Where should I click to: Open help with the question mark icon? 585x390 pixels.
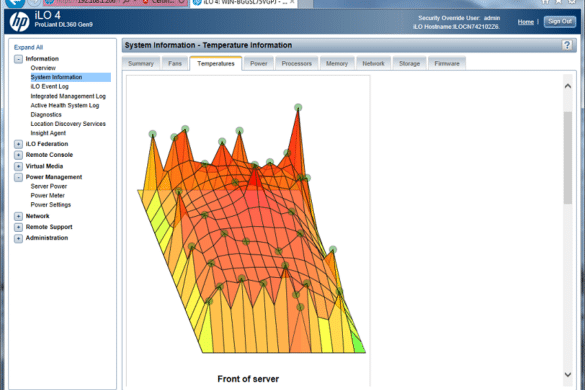[567, 45]
